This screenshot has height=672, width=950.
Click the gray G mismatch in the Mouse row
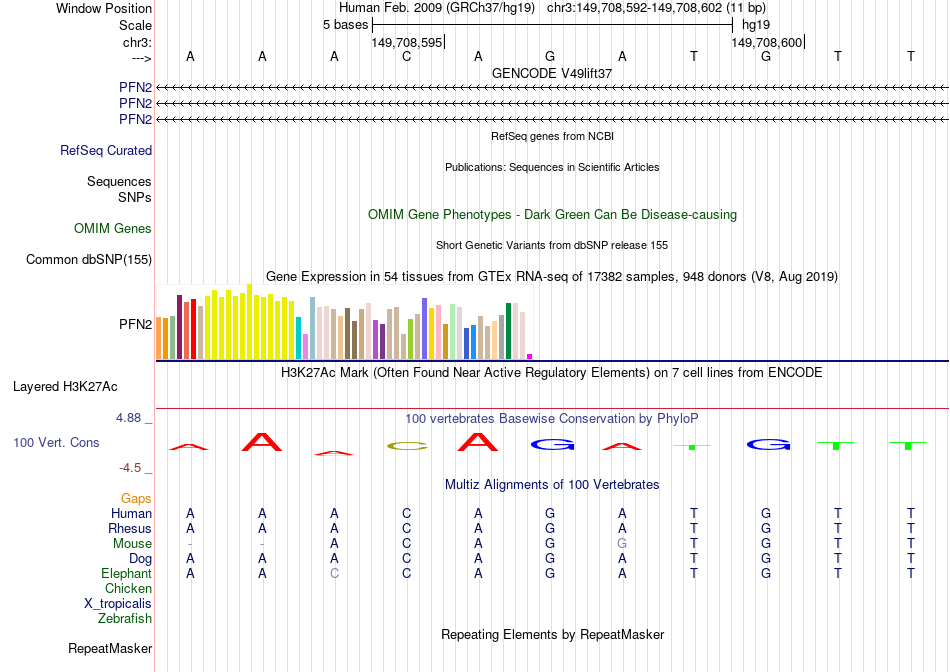tap(622, 544)
